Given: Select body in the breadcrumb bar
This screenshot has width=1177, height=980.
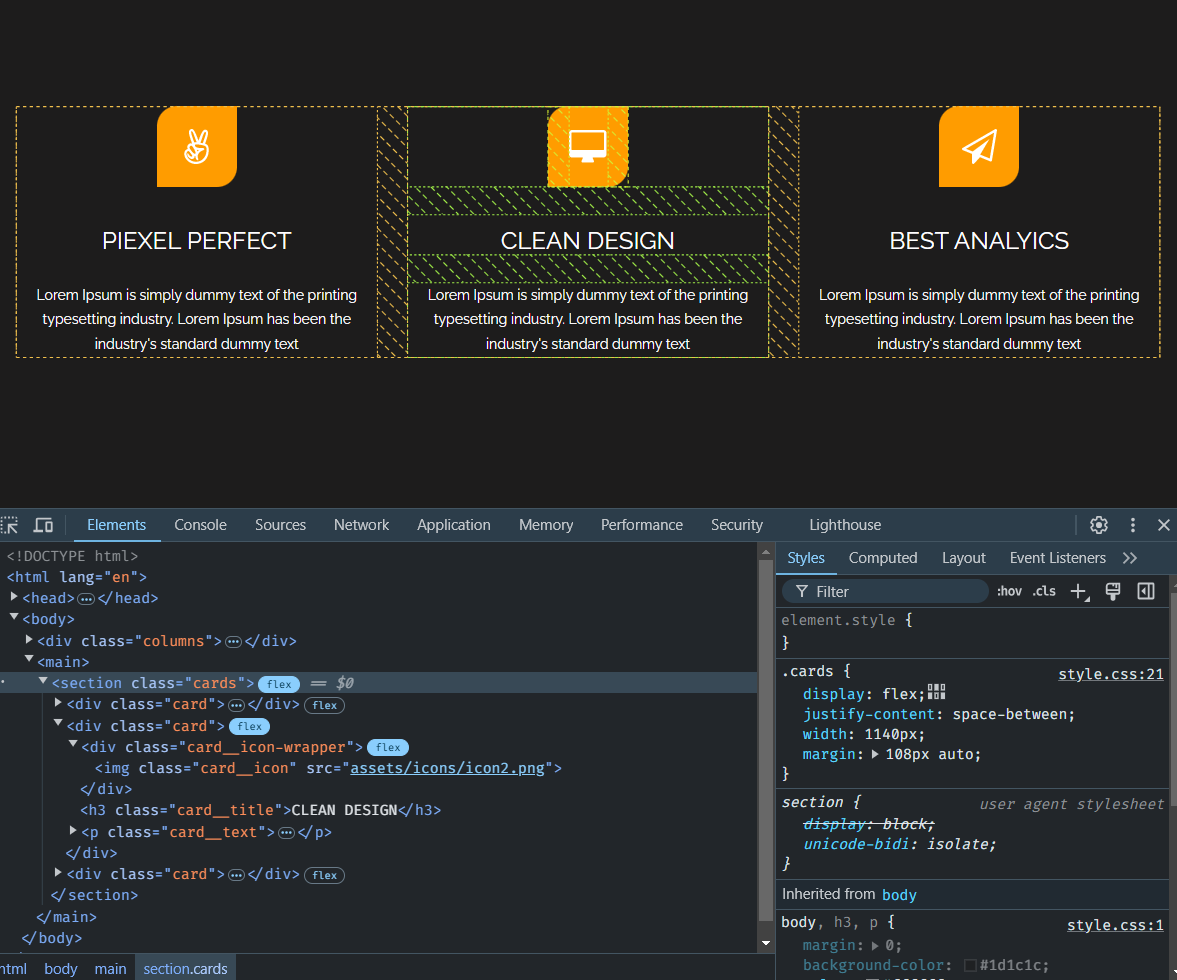Looking at the screenshot, I should [61, 969].
